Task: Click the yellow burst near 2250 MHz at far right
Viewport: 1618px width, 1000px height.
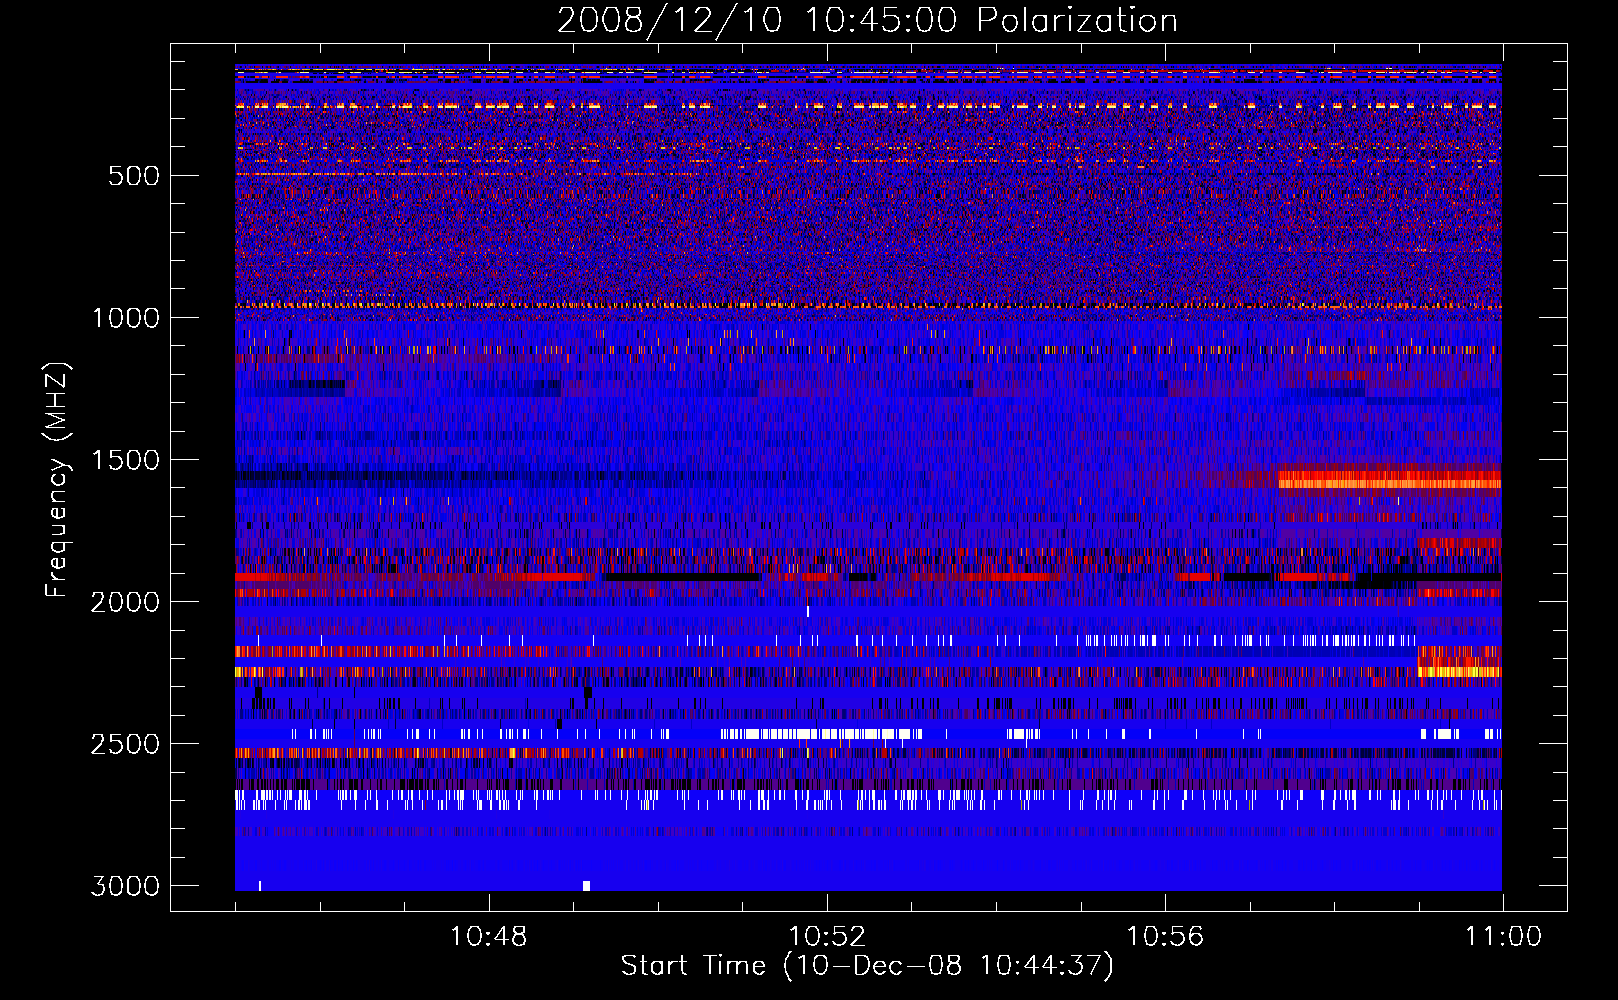Action: pos(1460,672)
